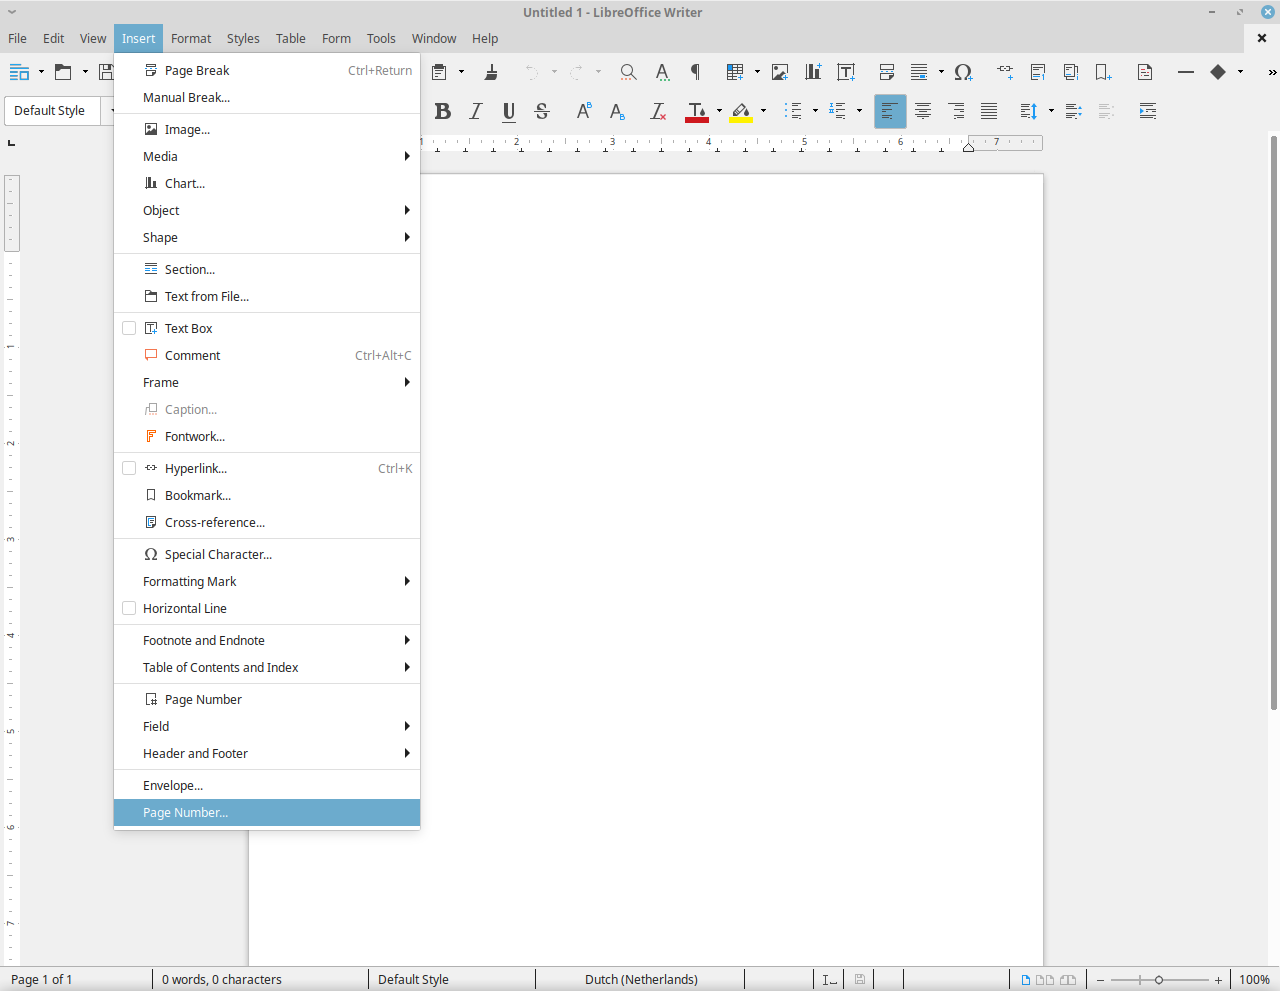Toggle the Text Box checkbox item
This screenshot has width=1280, height=991.
[129, 328]
